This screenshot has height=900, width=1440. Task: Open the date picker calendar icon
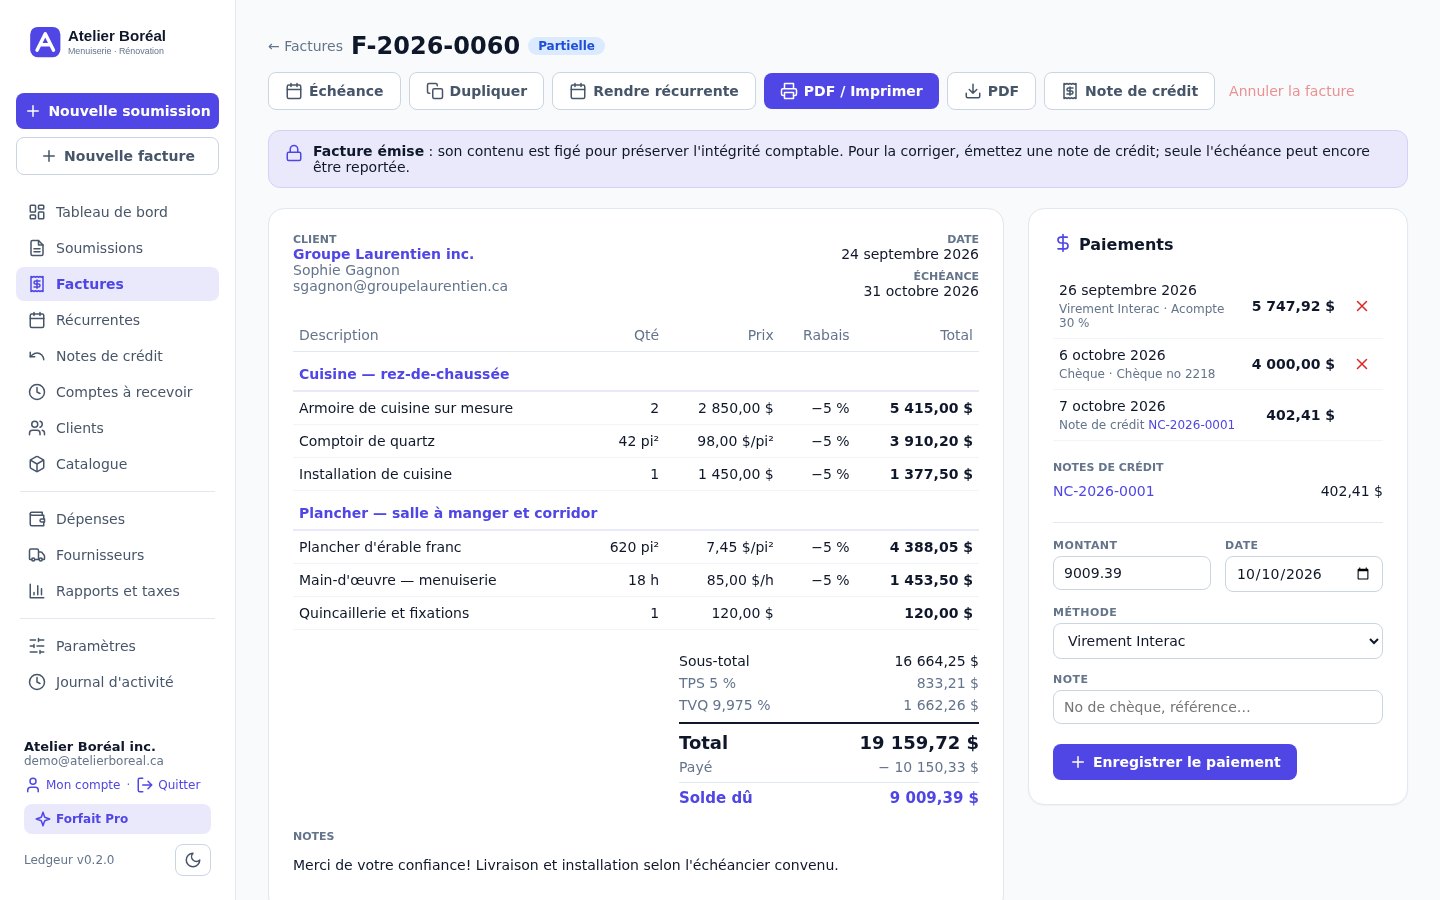pyautogui.click(x=1363, y=574)
